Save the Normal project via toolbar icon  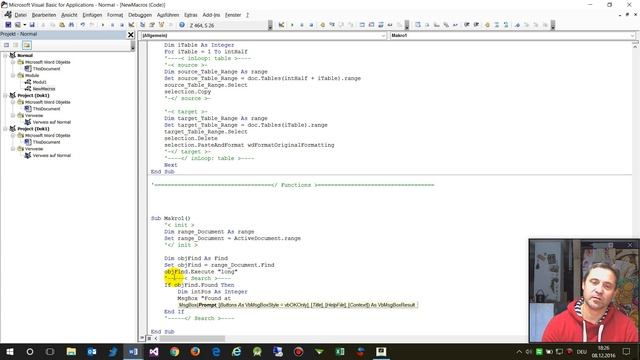(32, 25)
